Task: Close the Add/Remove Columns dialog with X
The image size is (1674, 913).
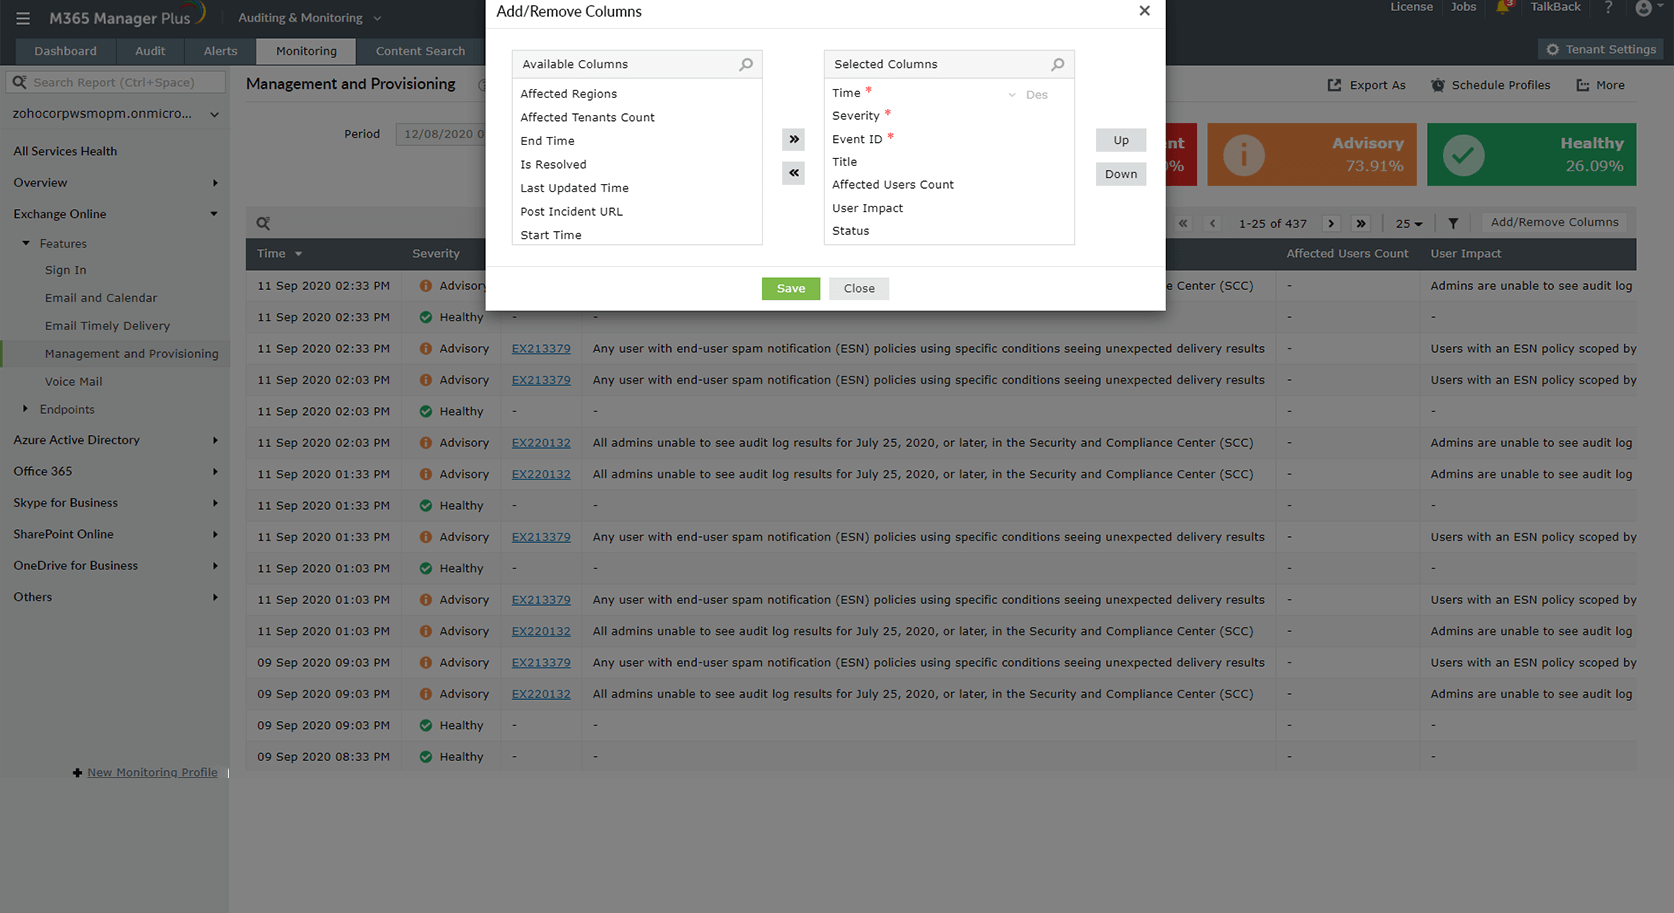Action: 1145,11
